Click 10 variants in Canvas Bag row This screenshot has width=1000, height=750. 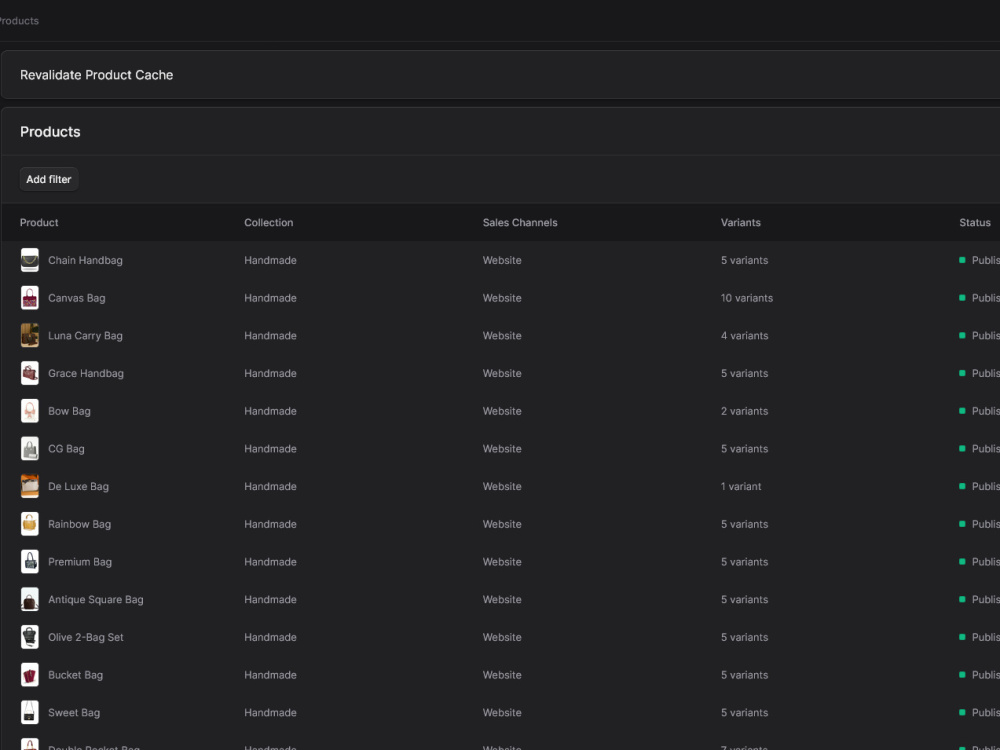747,298
